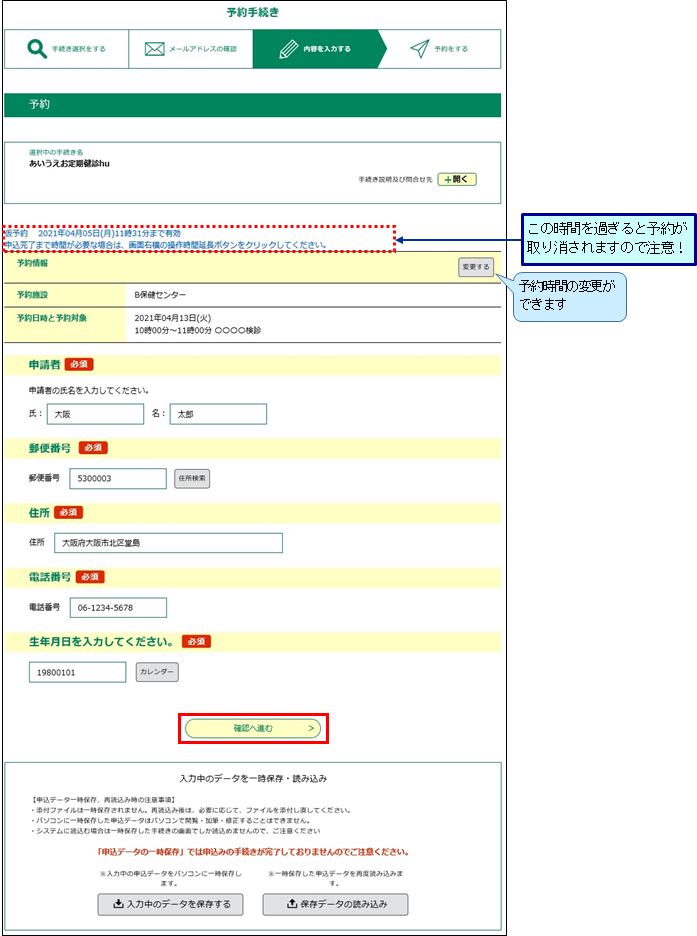Click the 住所検索 button
This screenshot has height=936, width=697.
[192, 479]
